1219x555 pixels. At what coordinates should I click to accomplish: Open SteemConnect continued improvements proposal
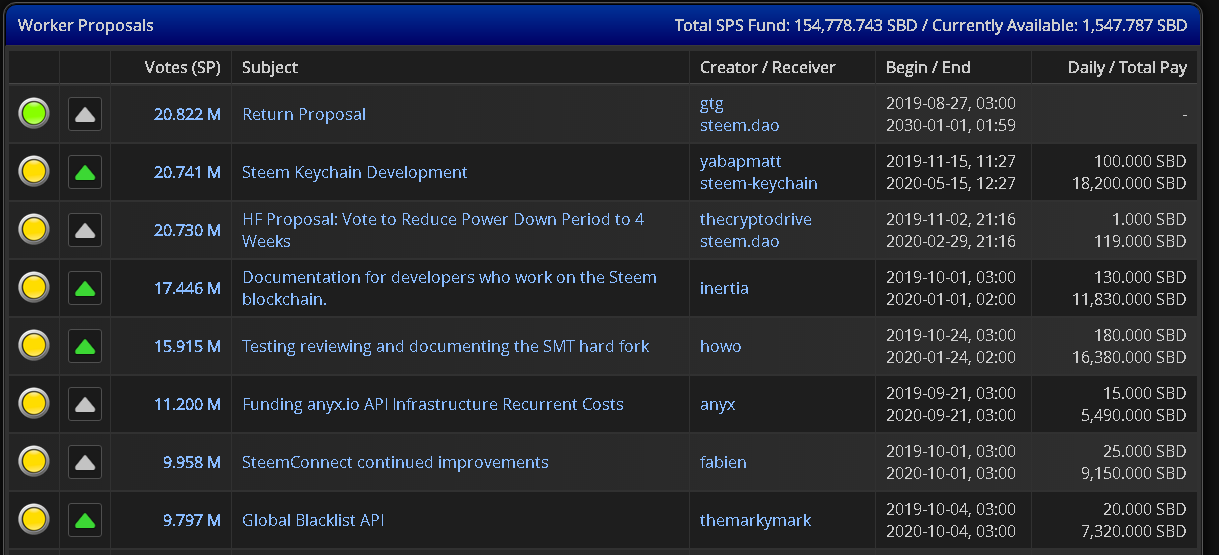[x=395, y=462]
